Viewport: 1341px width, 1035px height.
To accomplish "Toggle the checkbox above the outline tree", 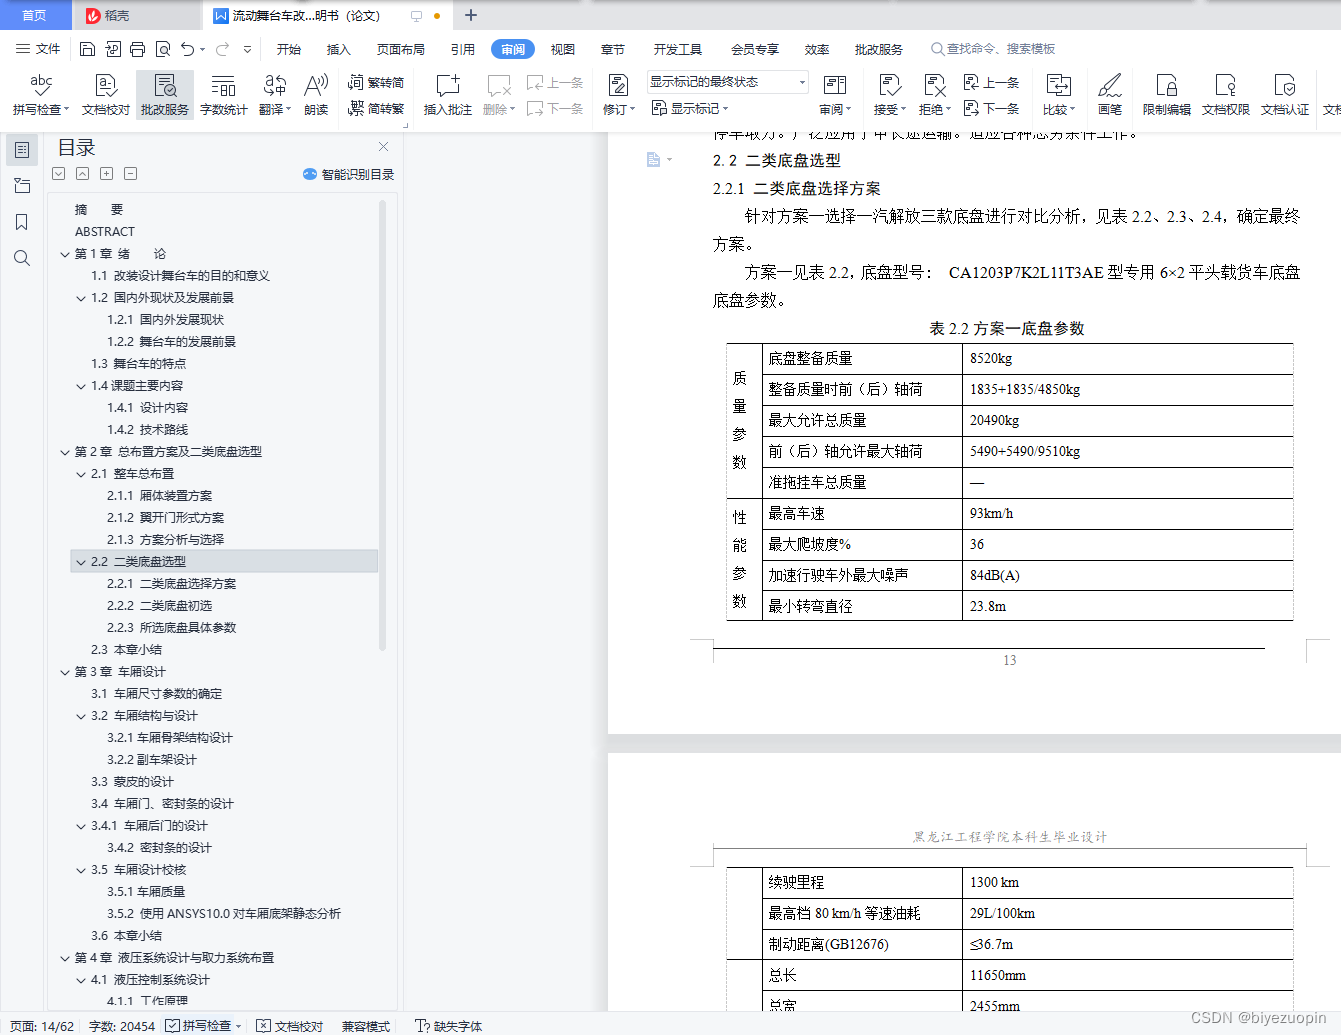I will (58, 173).
